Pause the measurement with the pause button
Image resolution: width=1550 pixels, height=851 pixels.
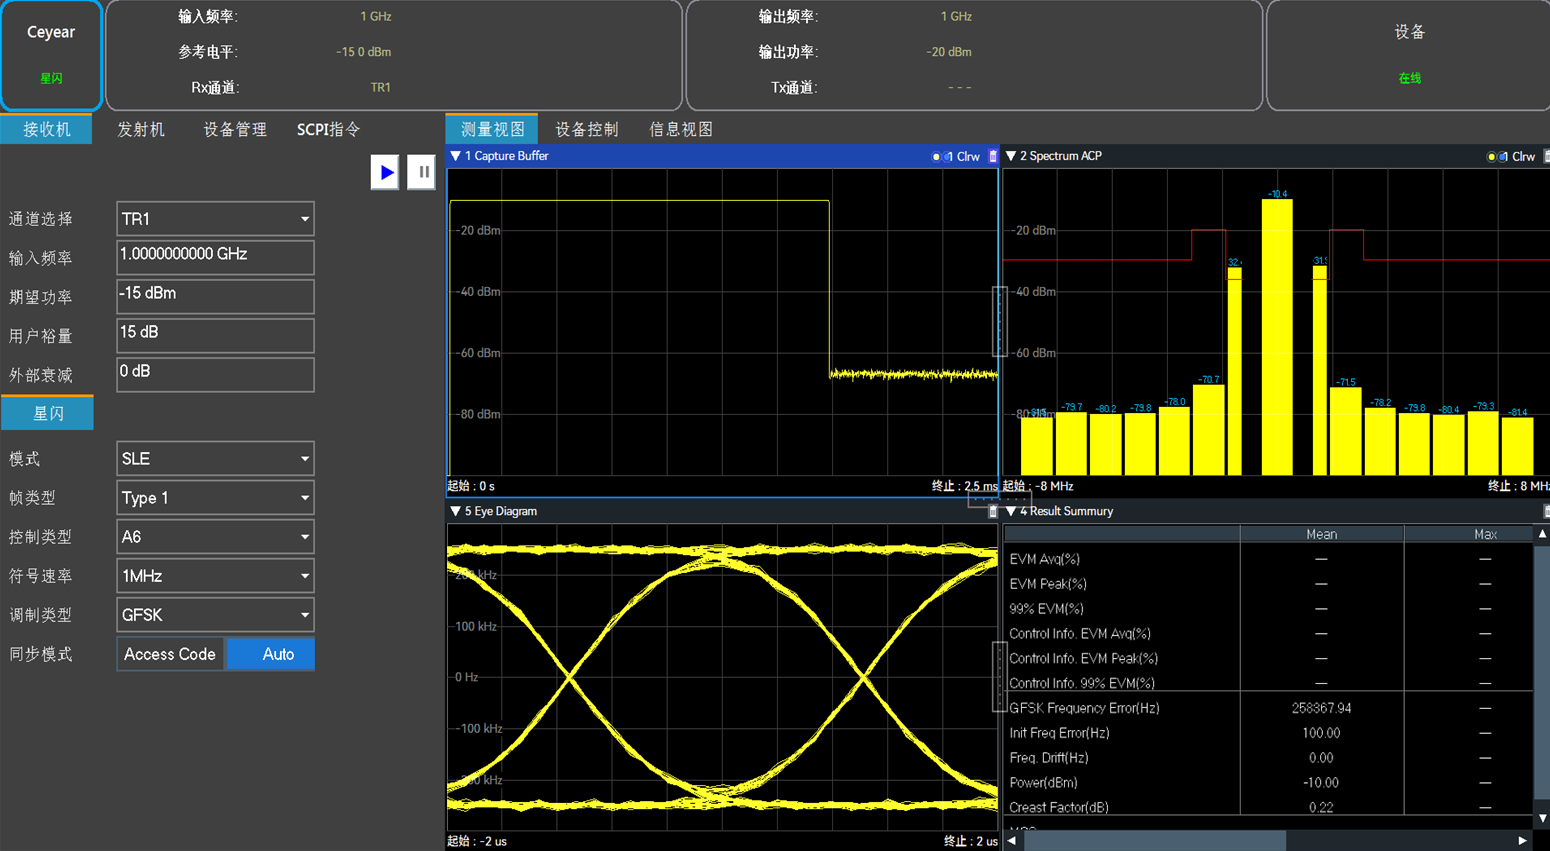[423, 172]
